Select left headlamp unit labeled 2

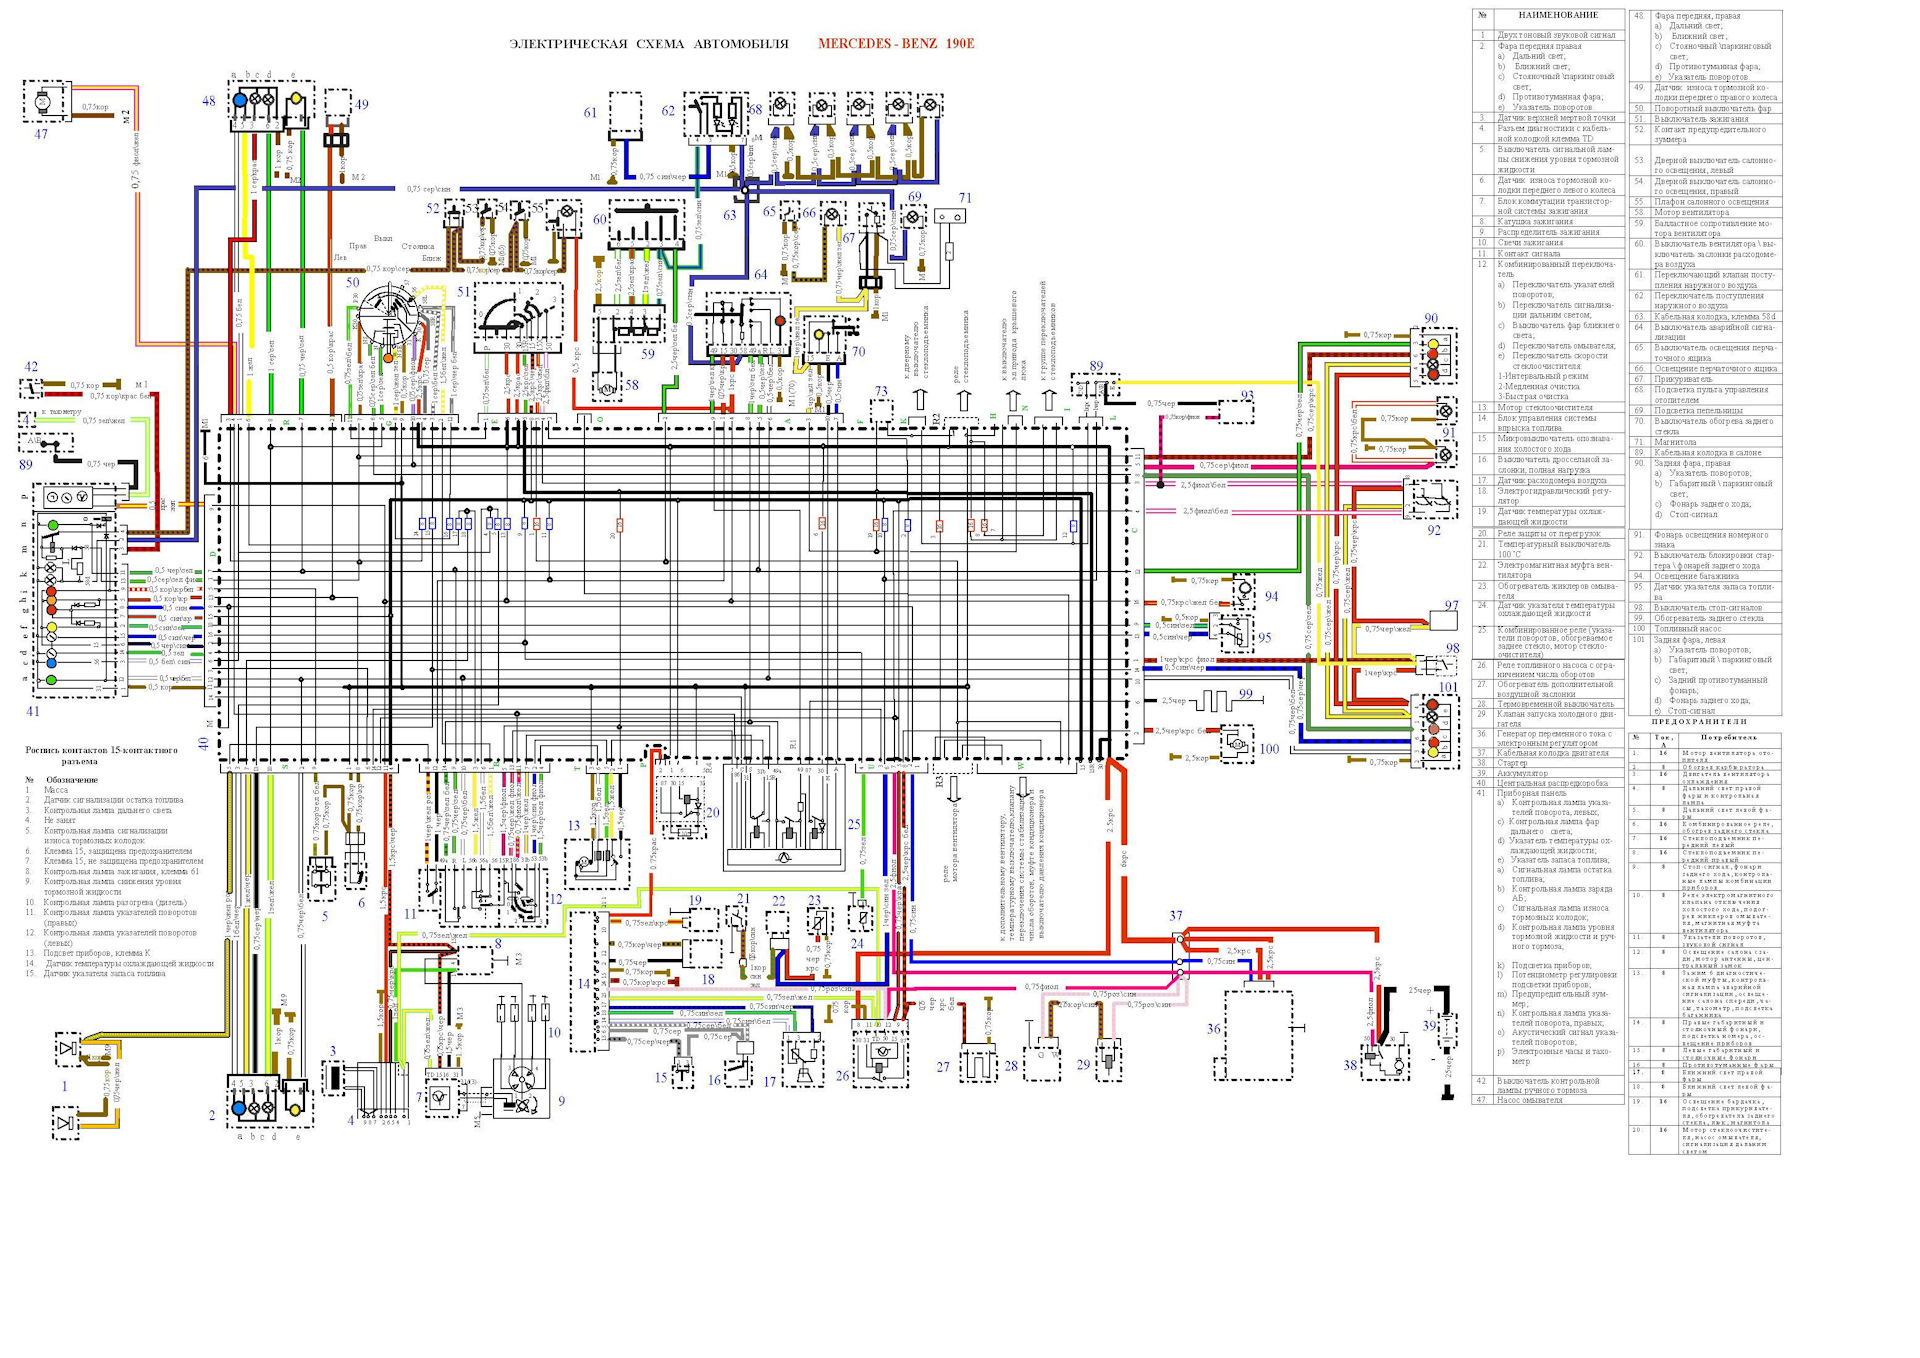(x=270, y=1102)
